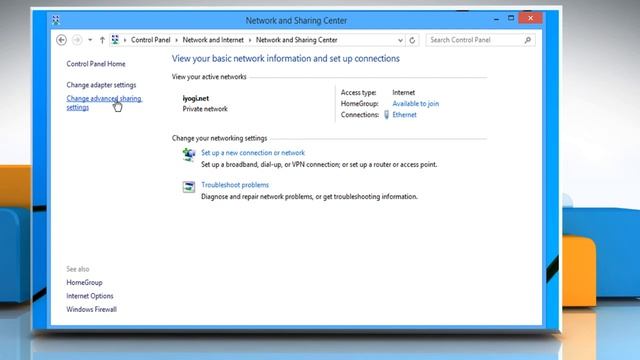This screenshot has height=360, width=640.
Task: Open HomeGroup under See also
Action: point(84,282)
